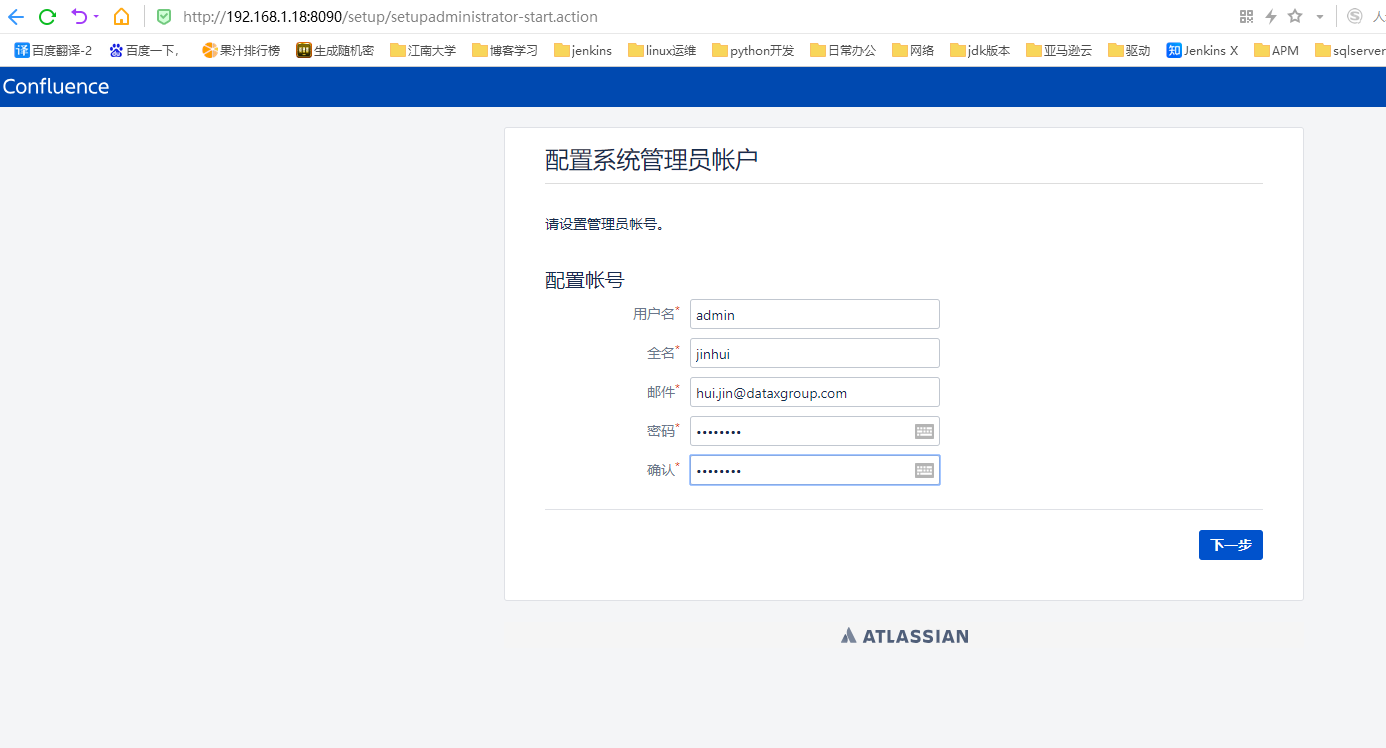Screen dimensions: 1386x748
Task: Reload the page with the green refresh icon
Action: [47, 16]
